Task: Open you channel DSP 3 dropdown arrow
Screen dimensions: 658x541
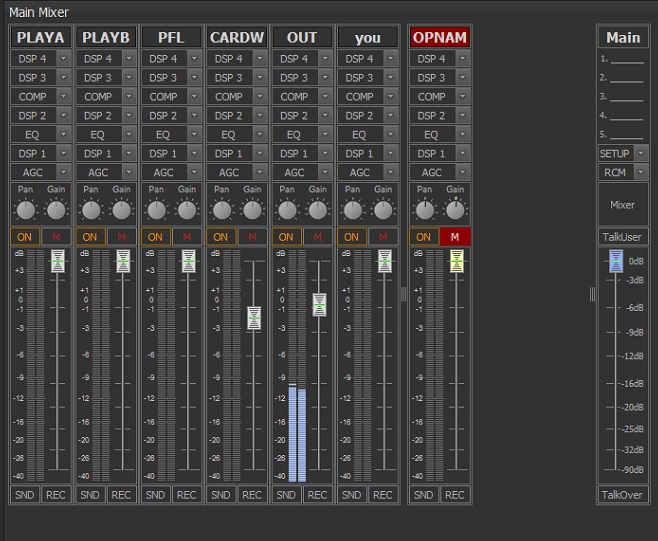Action: pyautogui.click(x=391, y=78)
